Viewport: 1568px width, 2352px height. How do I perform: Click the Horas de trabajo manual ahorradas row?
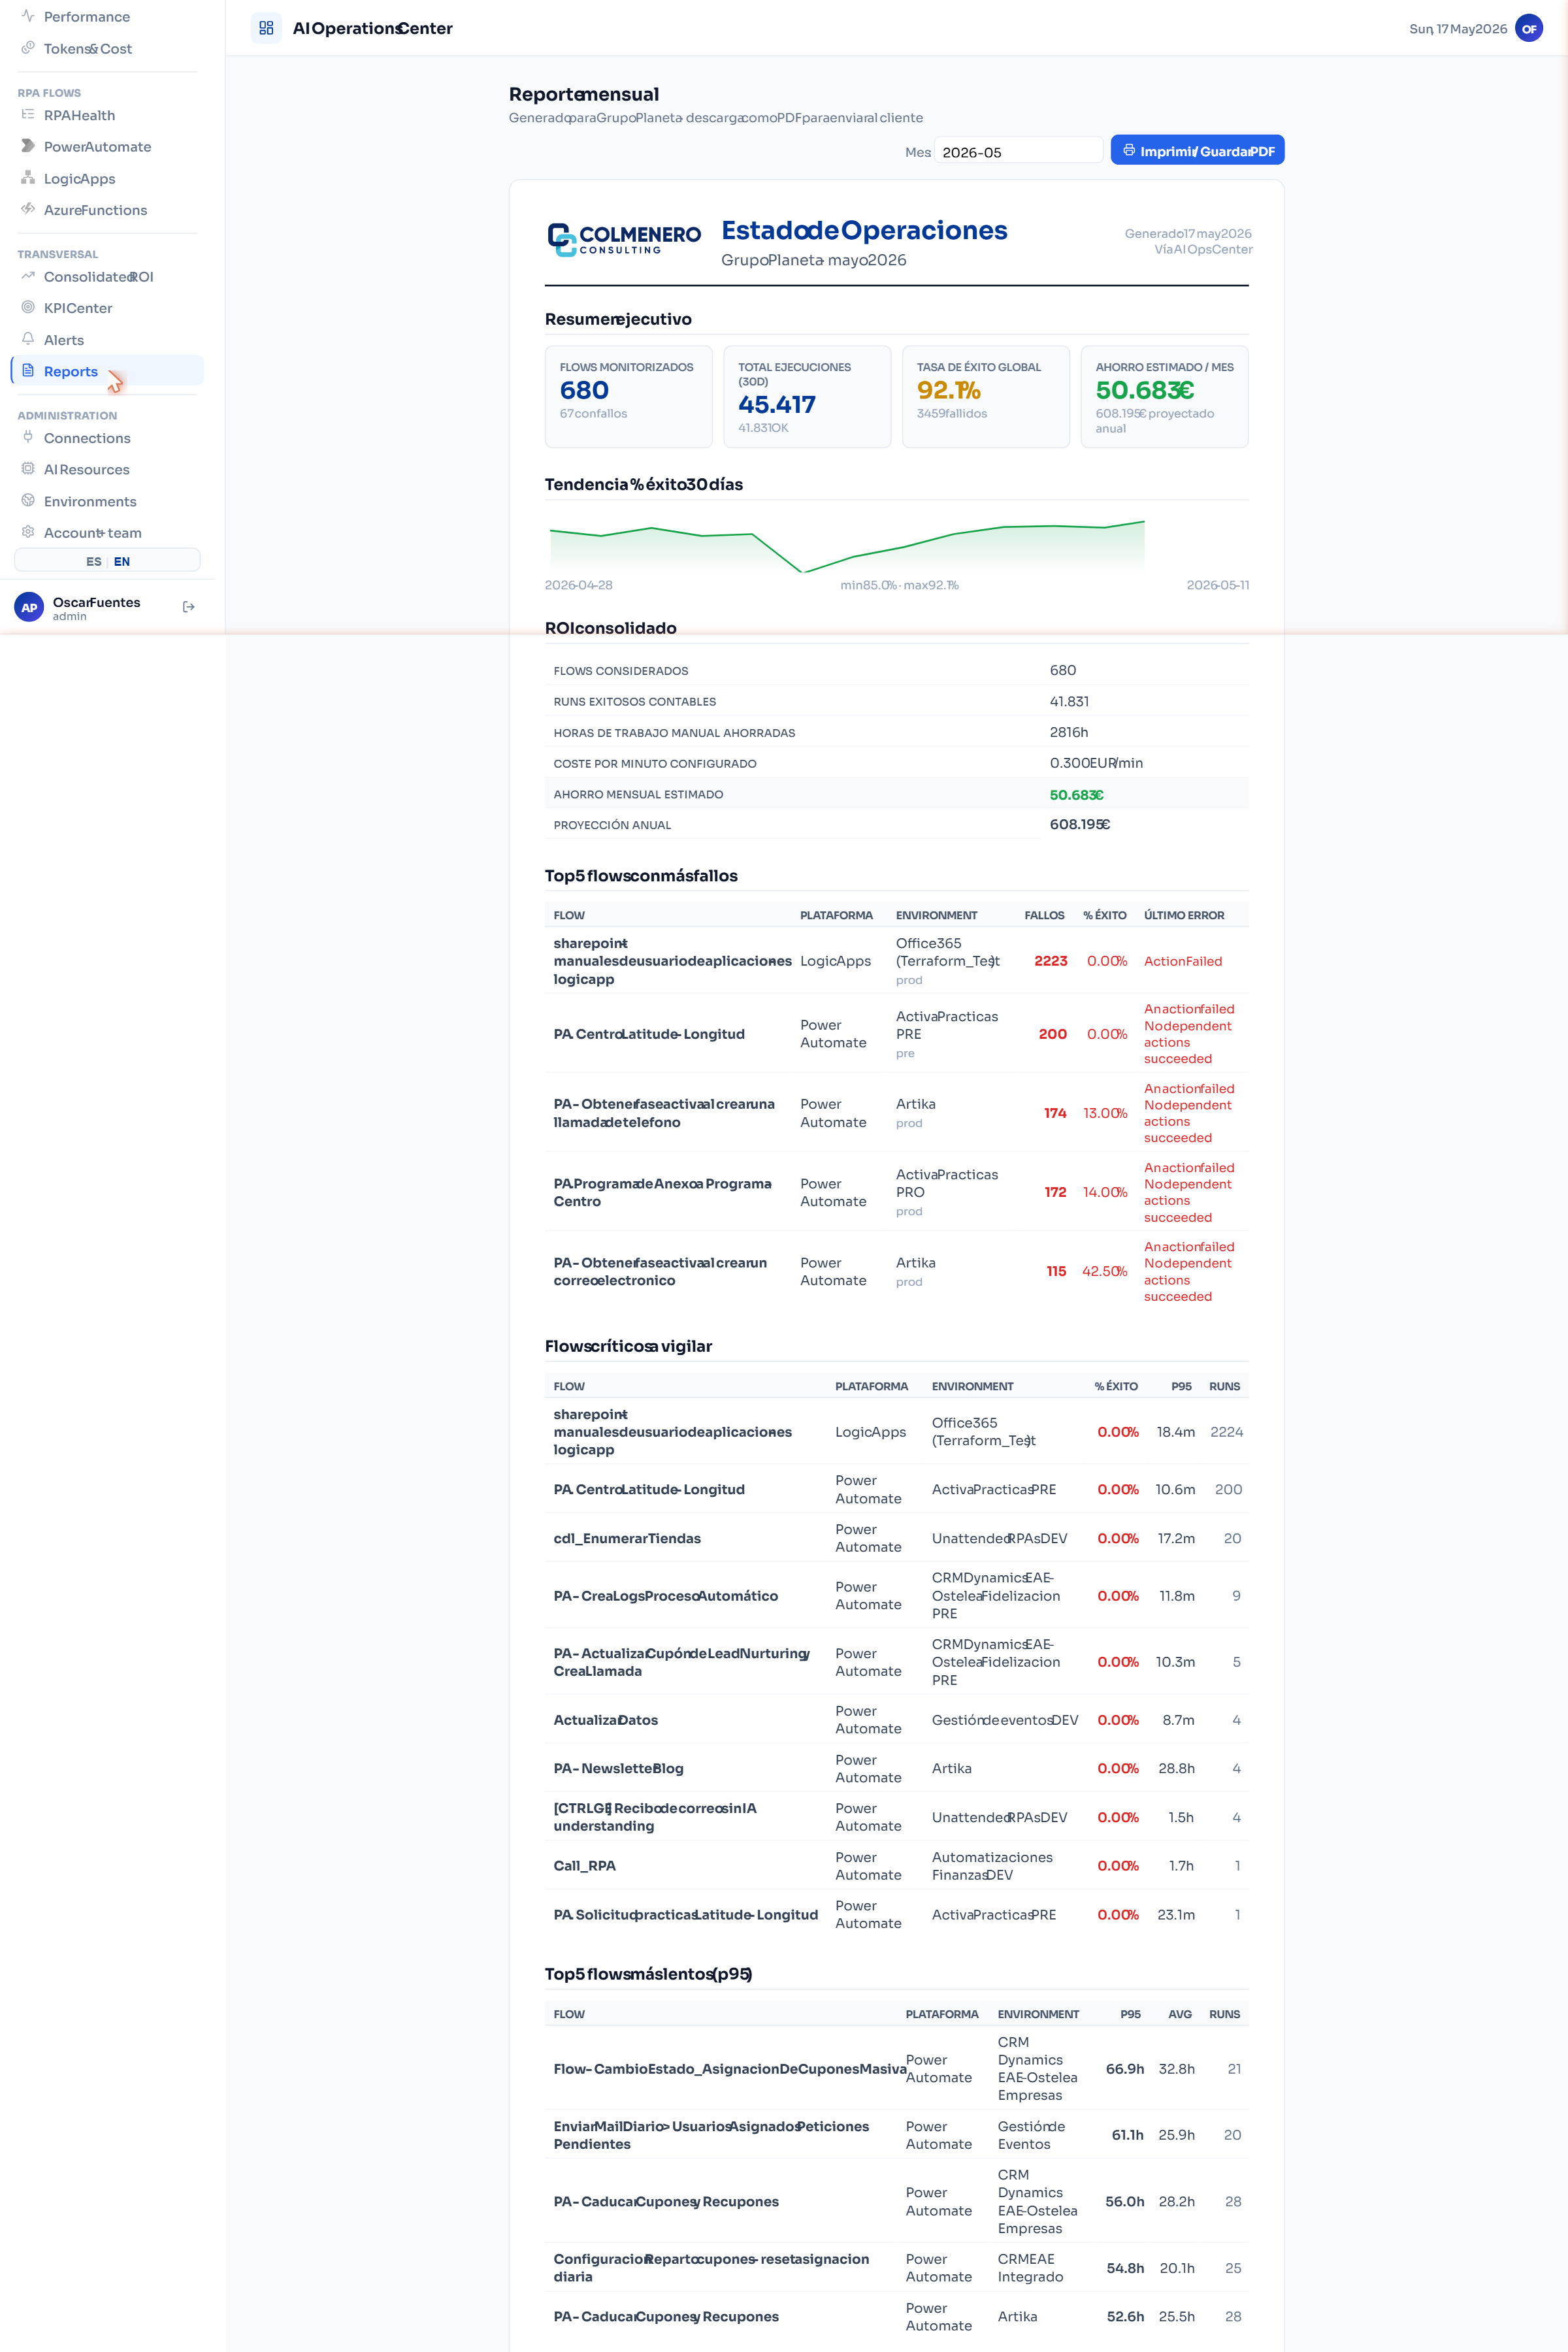(x=896, y=732)
